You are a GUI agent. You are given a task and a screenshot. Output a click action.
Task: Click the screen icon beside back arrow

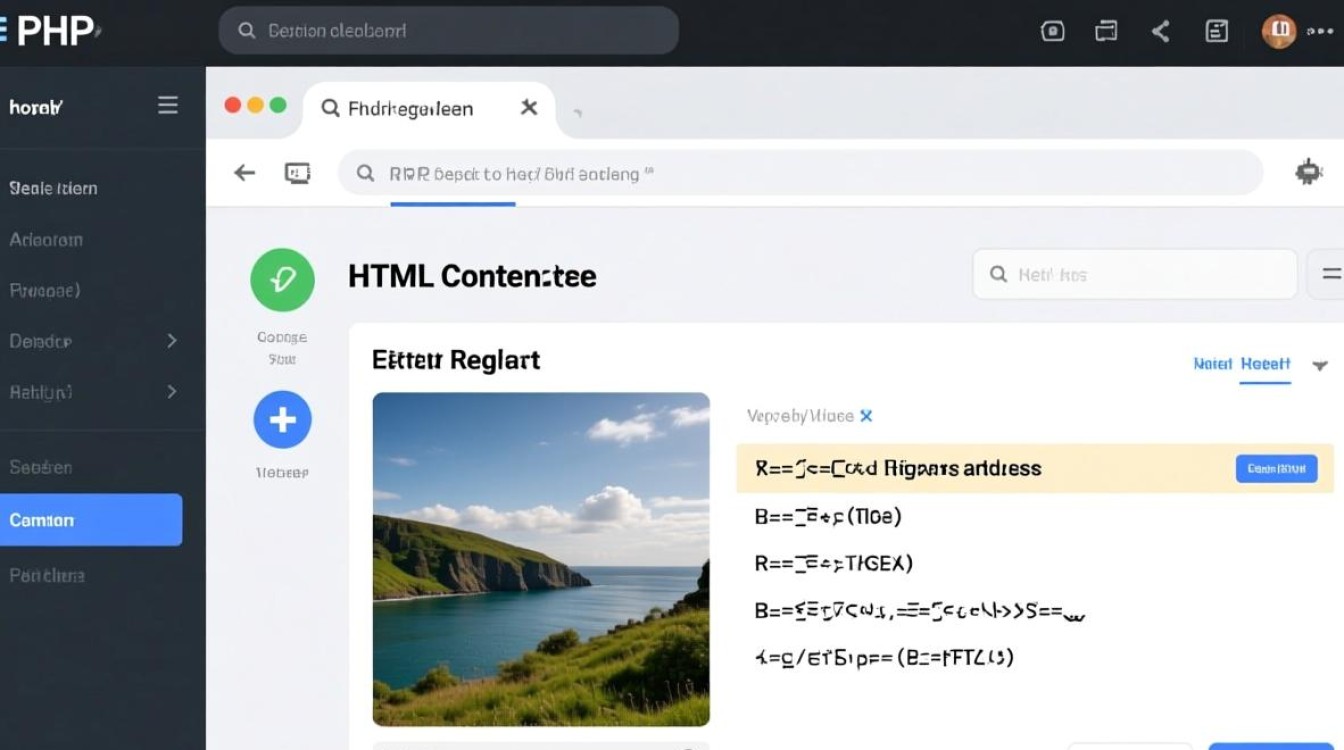297,173
